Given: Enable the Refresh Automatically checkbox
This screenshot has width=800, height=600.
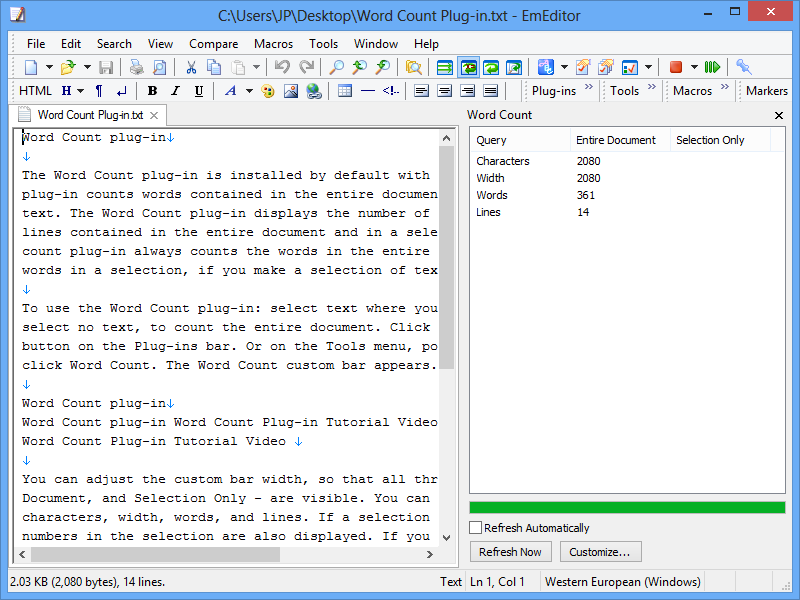Looking at the screenshot, I should tap(476, 528).
